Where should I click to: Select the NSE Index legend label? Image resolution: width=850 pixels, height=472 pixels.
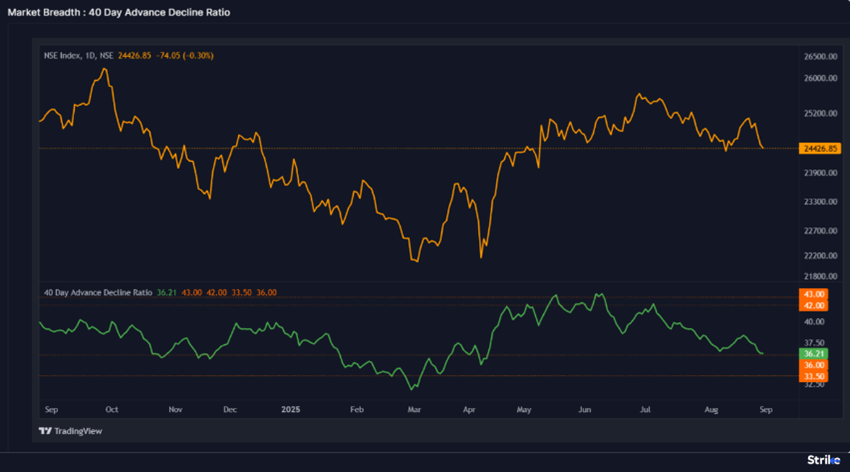78,55
